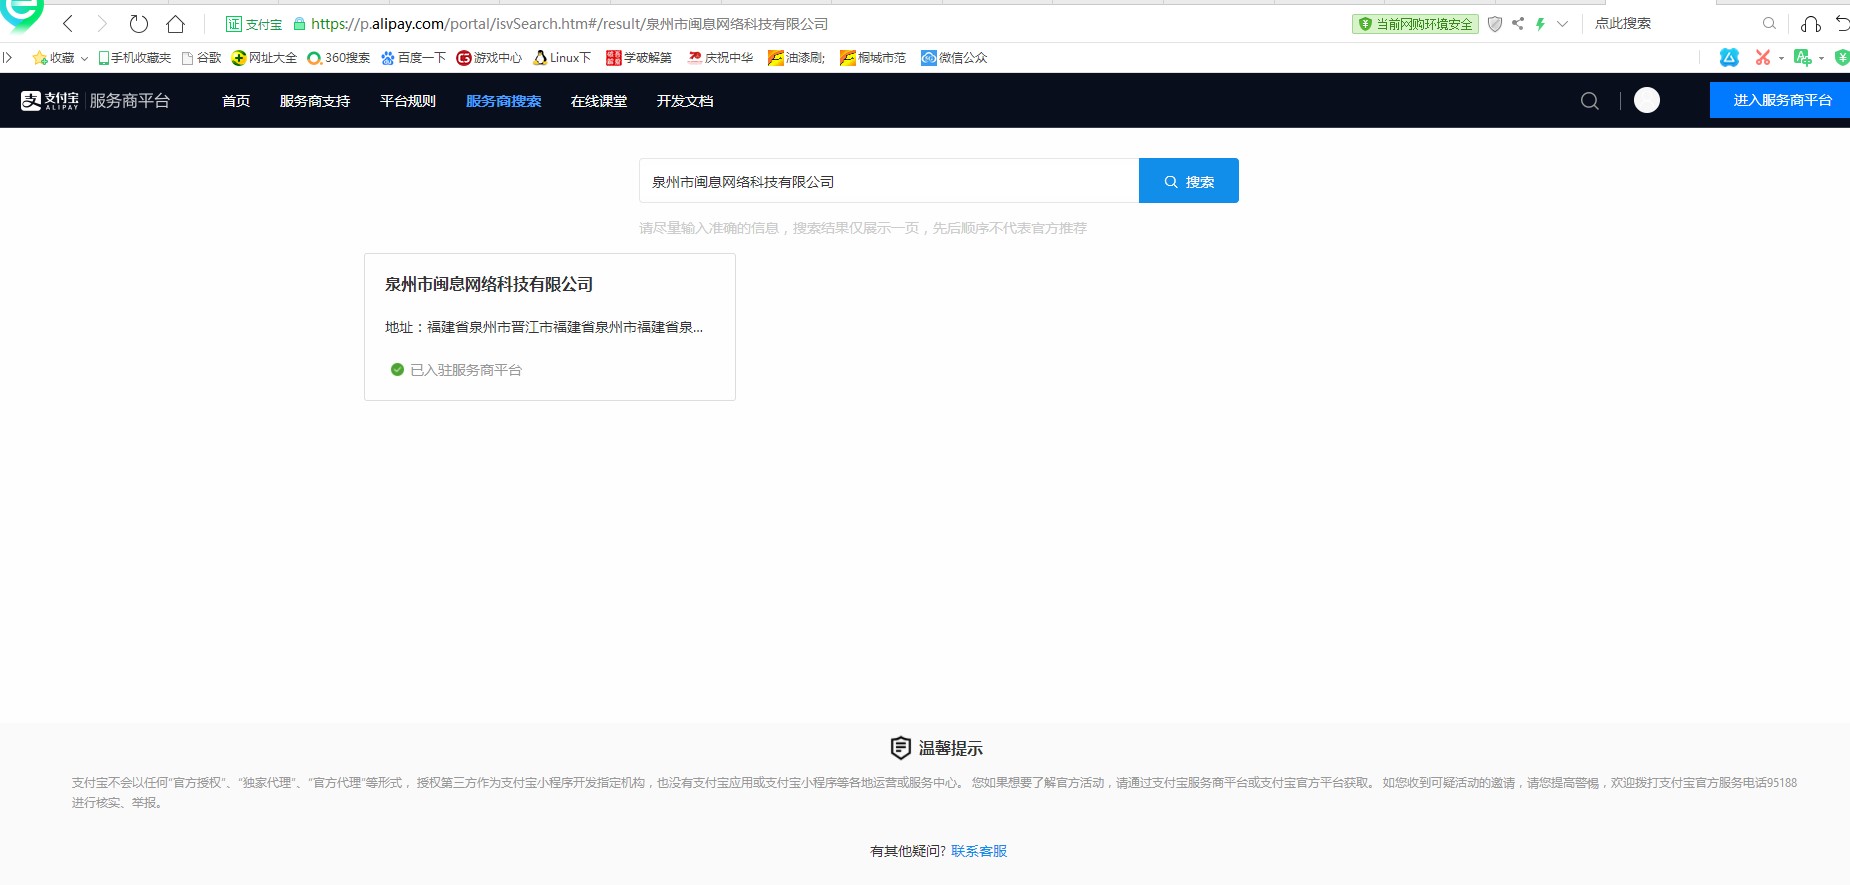Go to browser home page icon
This screenshot has width=1850, height=885.
click(x=175, y=24)
